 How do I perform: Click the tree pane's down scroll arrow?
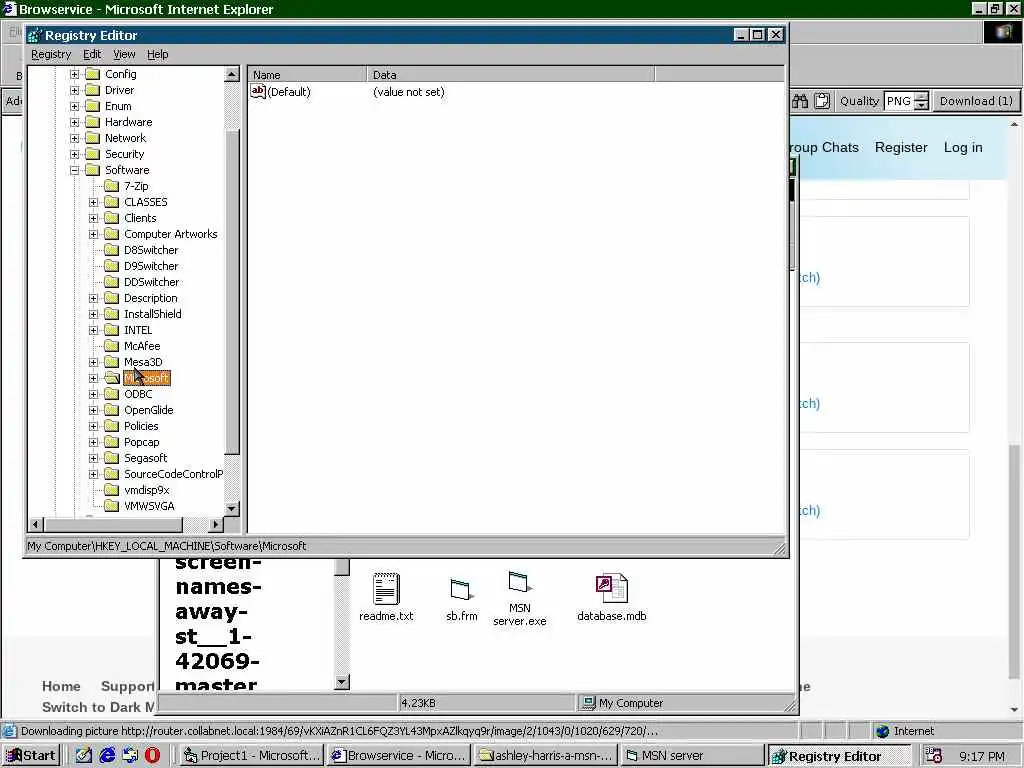tap(232, 507)
